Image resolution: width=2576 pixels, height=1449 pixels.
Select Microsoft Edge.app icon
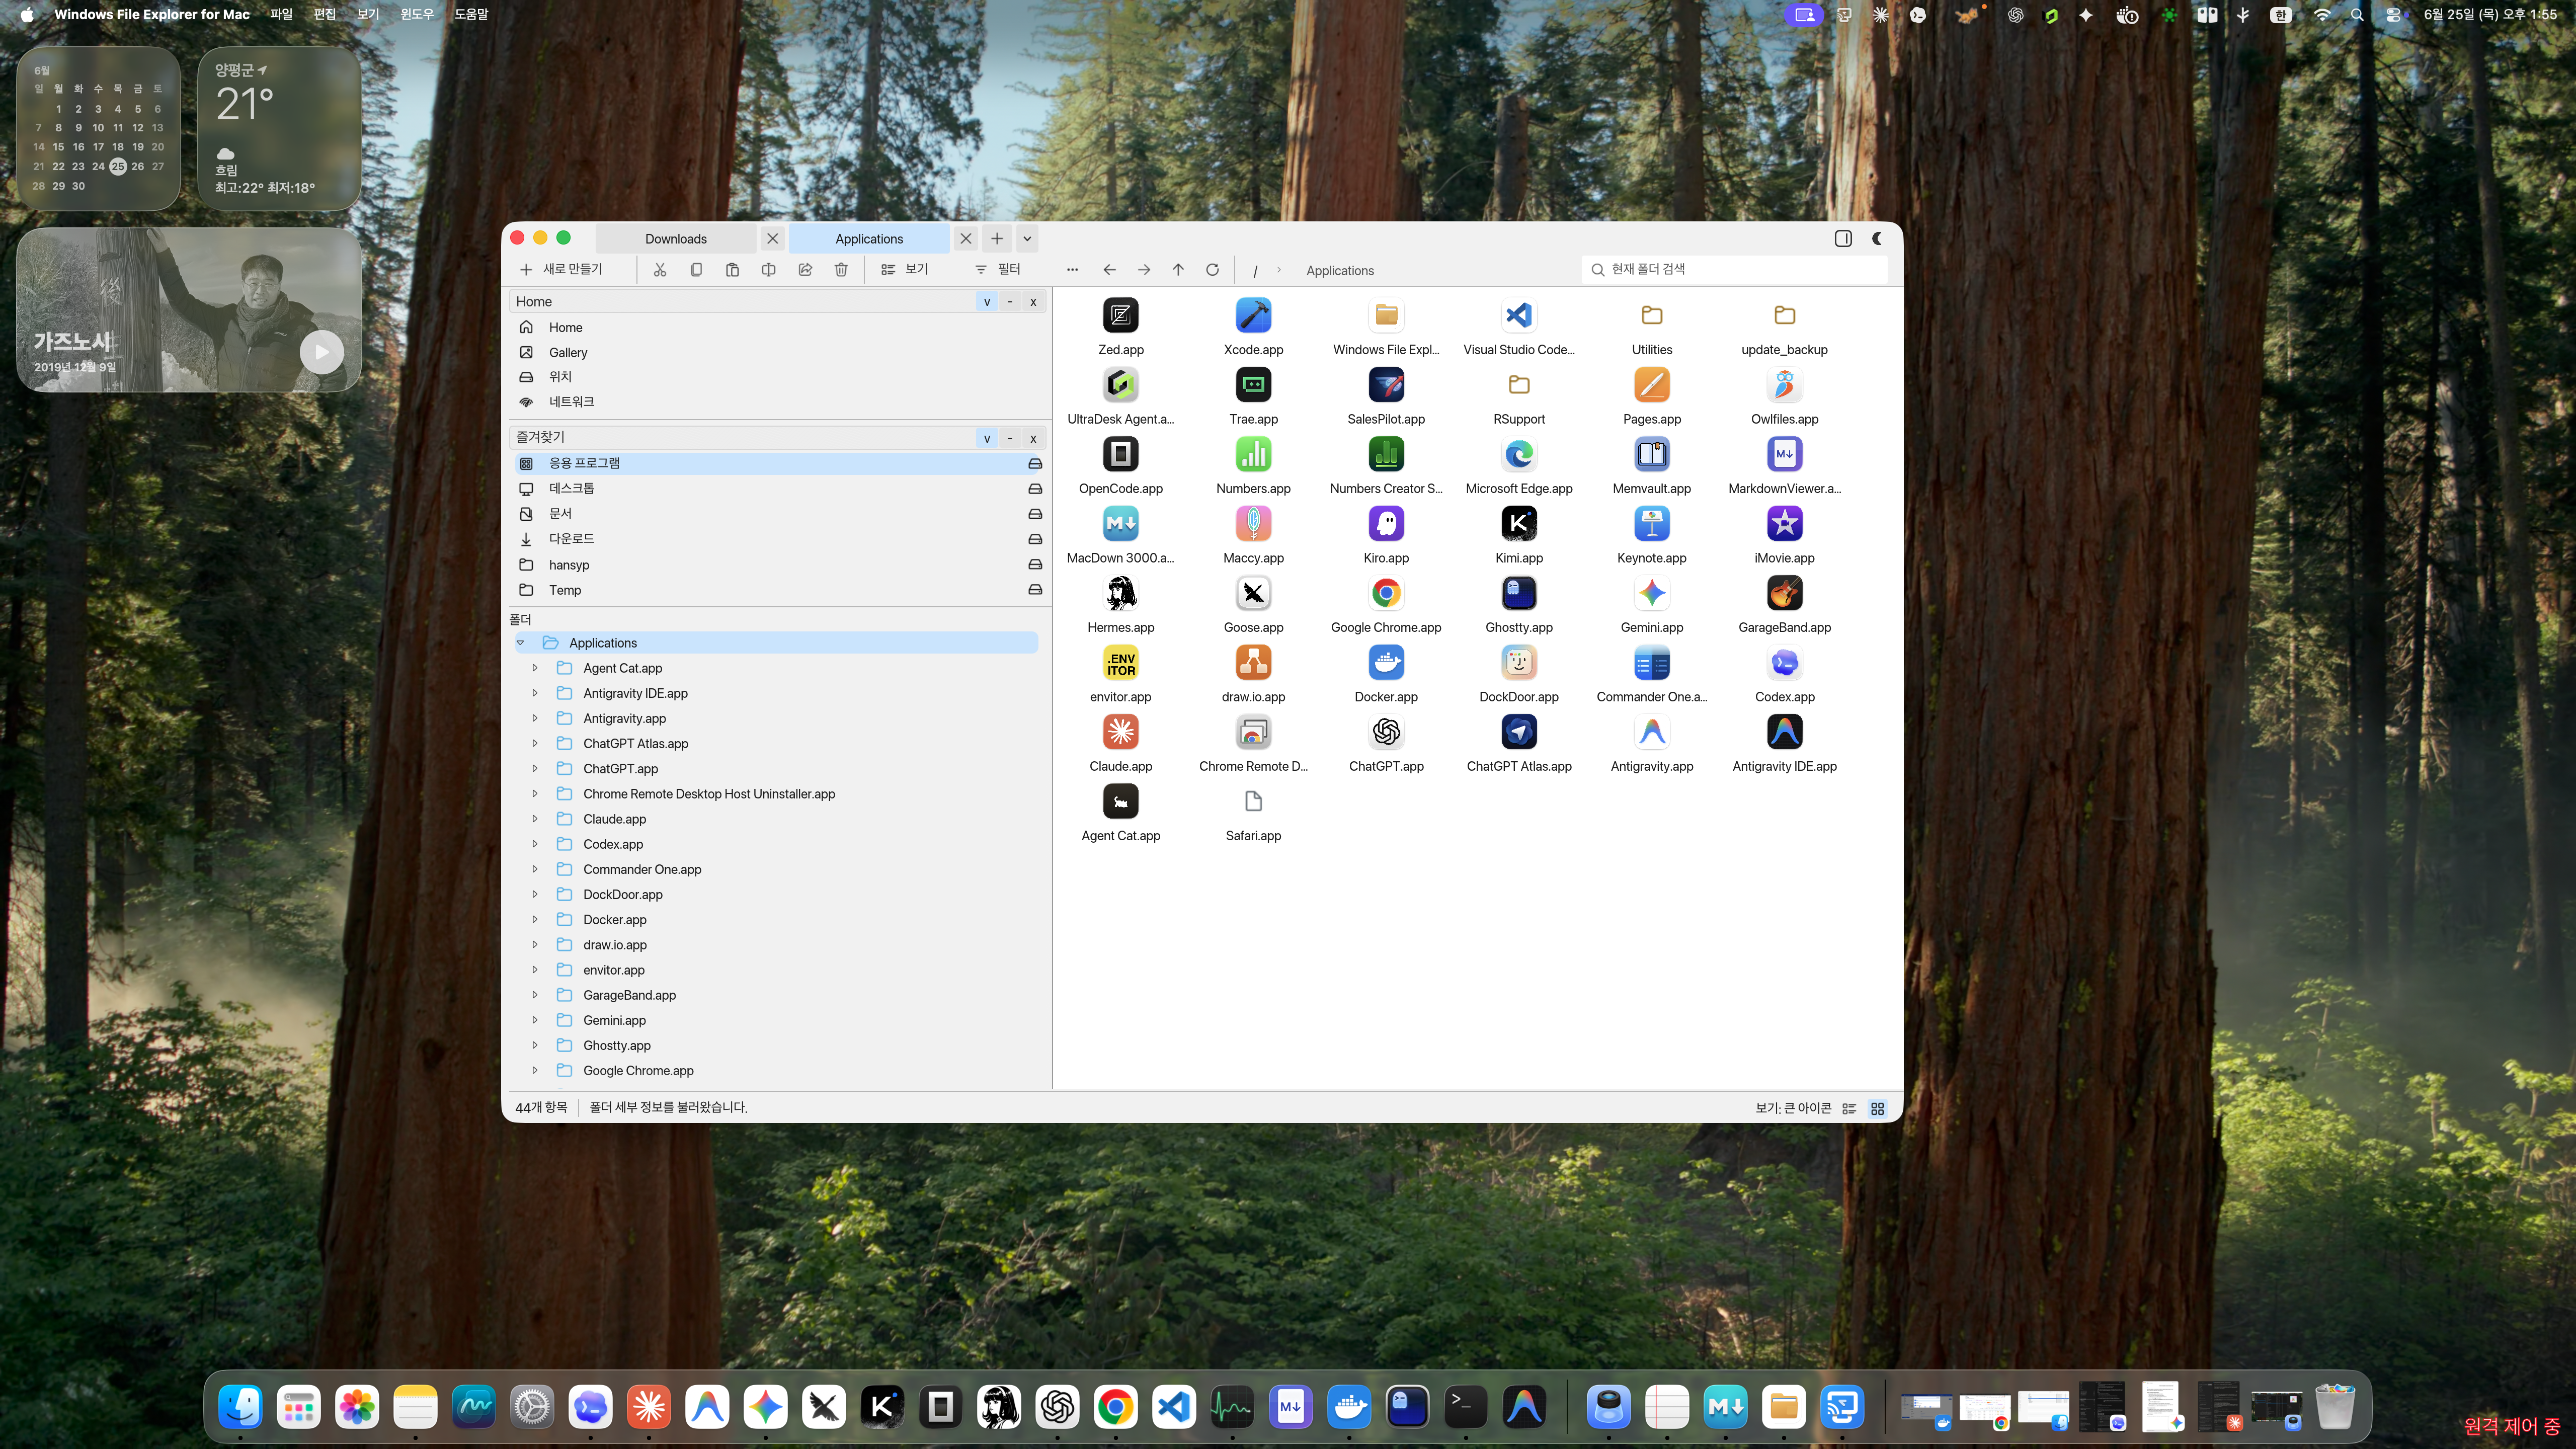pos(1518,455)
